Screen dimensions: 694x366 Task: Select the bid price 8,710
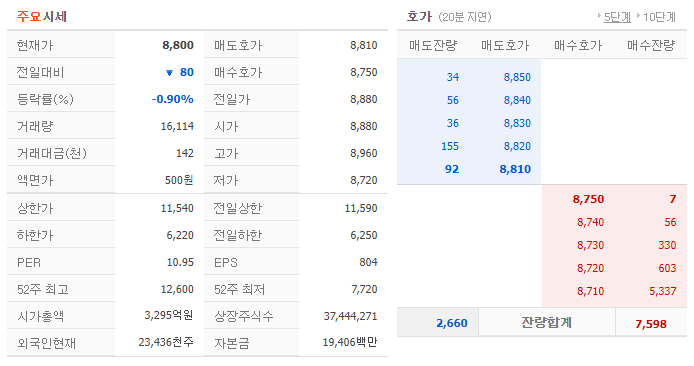(590, 291)
